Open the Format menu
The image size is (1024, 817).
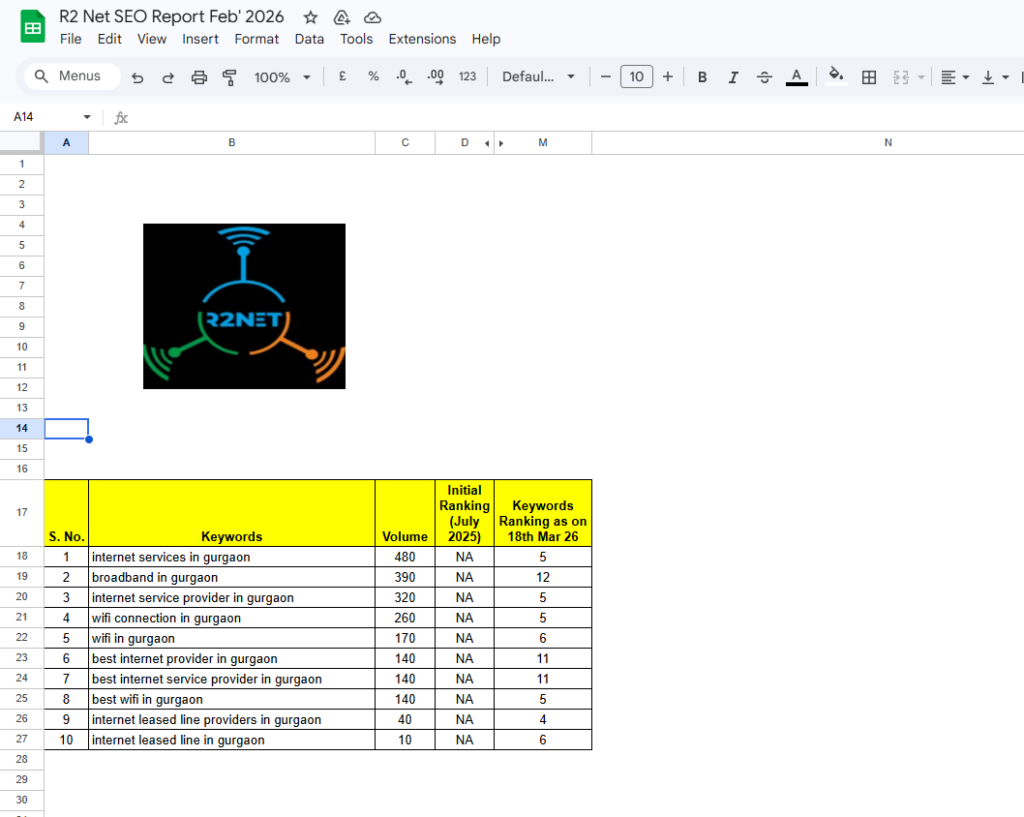pos(257,39)
